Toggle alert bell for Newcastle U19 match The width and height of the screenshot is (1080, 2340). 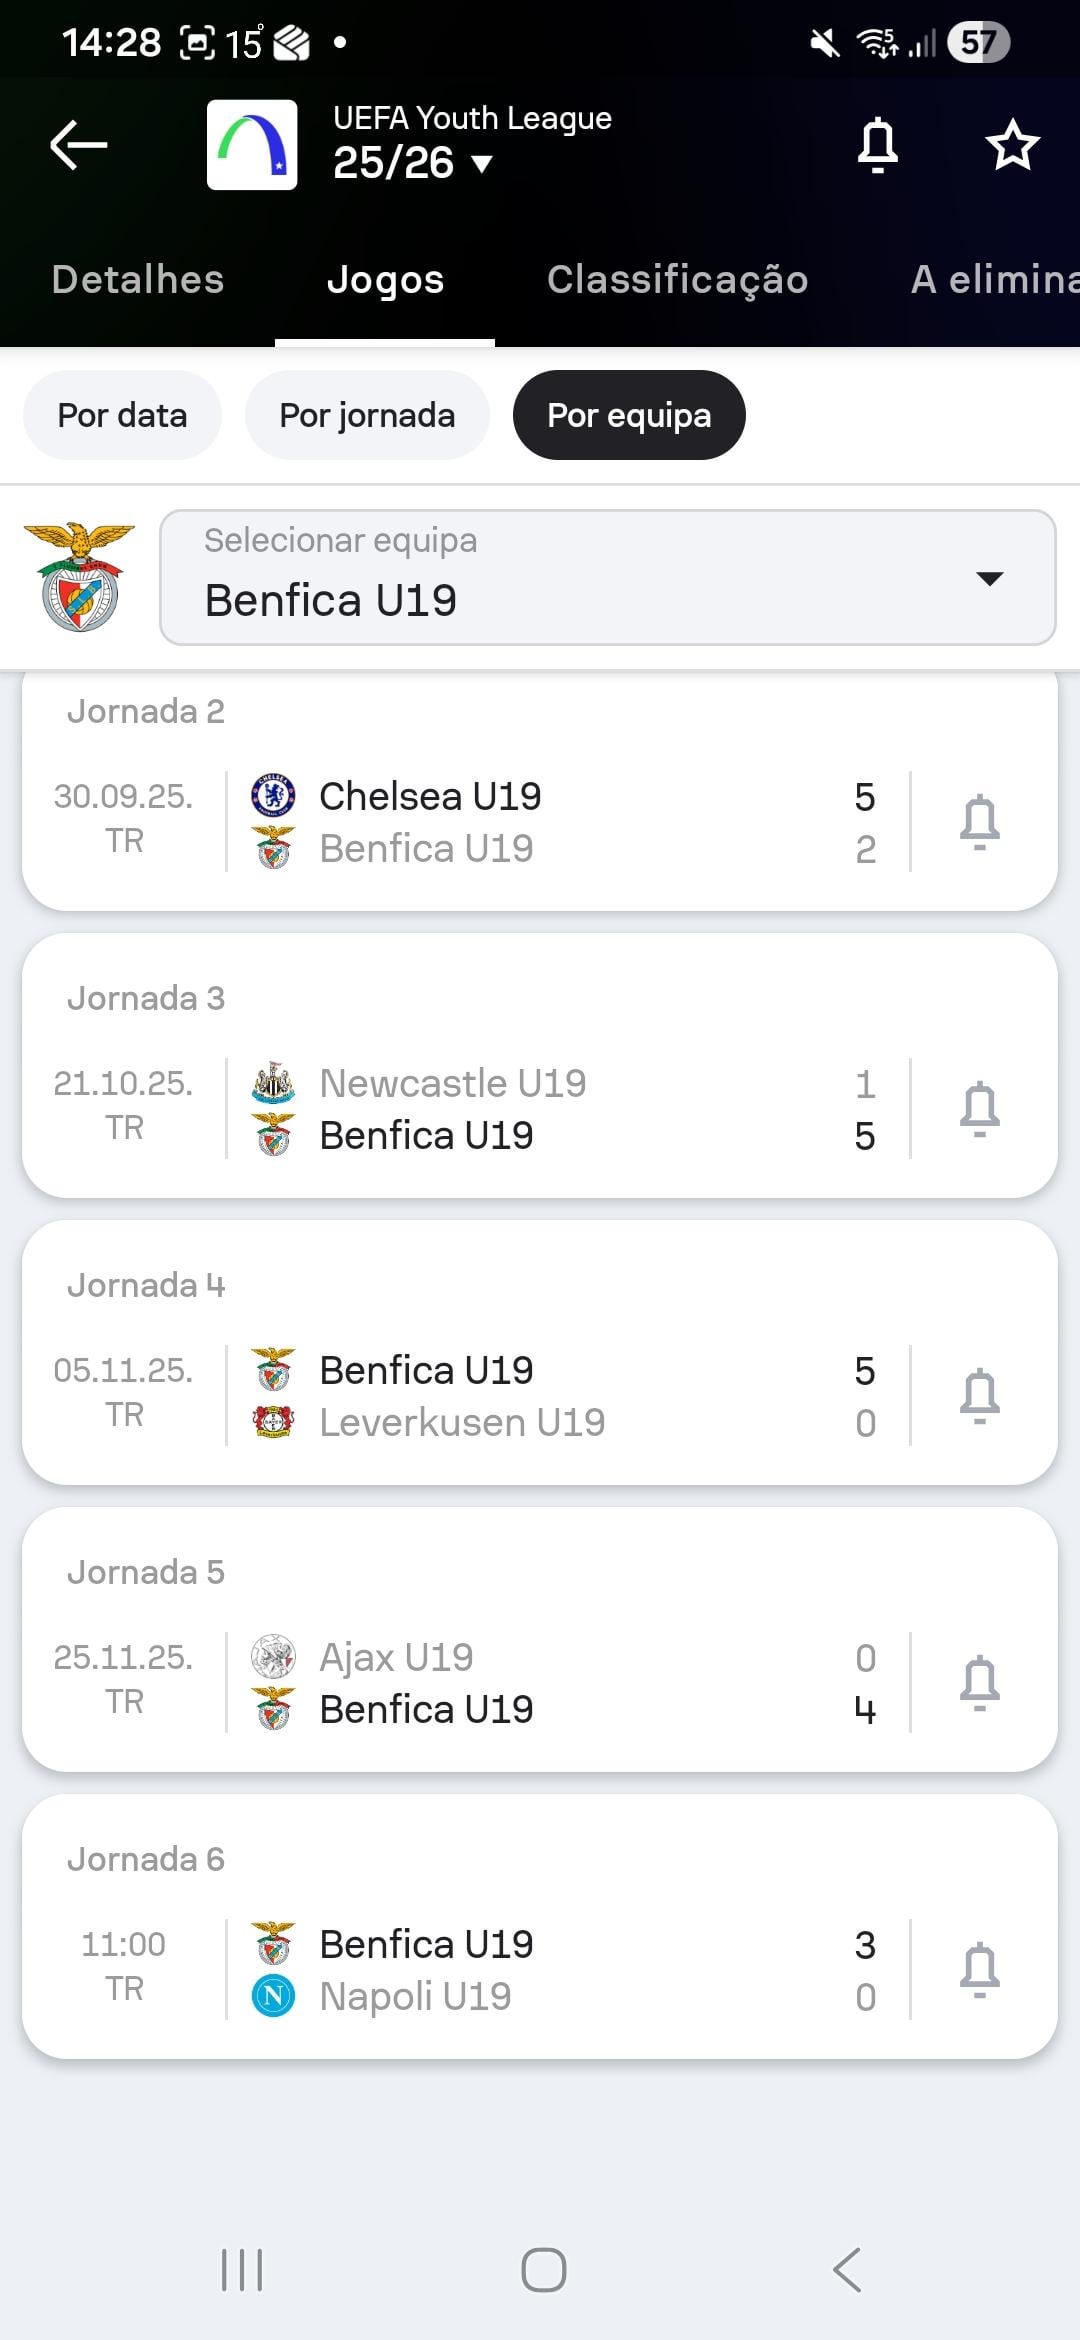[x=979, y=1108]
